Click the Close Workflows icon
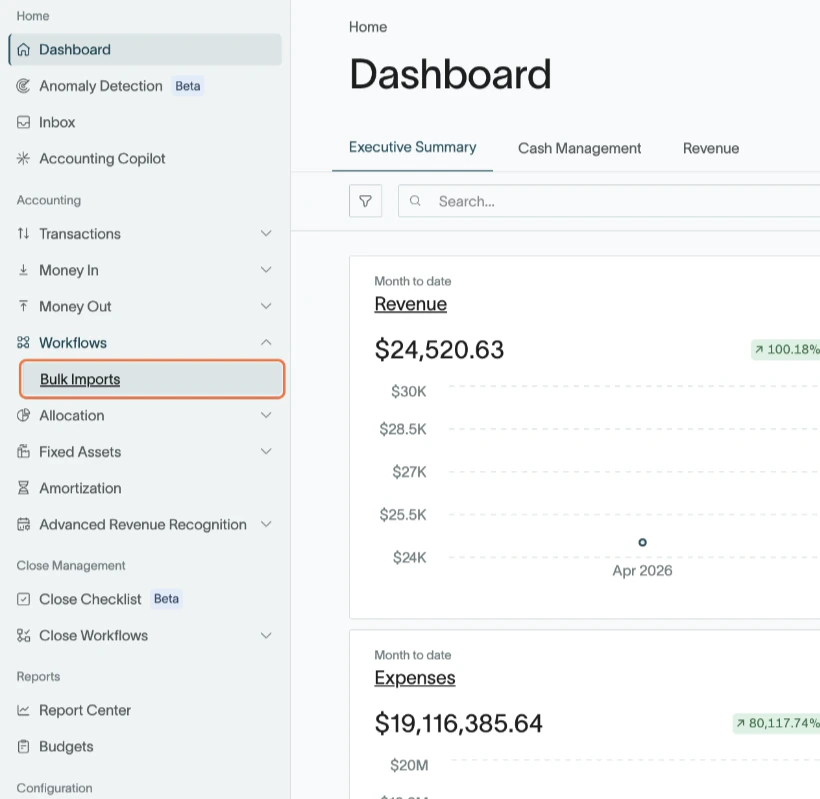Image resolution: width=820 pixels, height=799 pixels. pyautogui.click(x=24, y=635)
